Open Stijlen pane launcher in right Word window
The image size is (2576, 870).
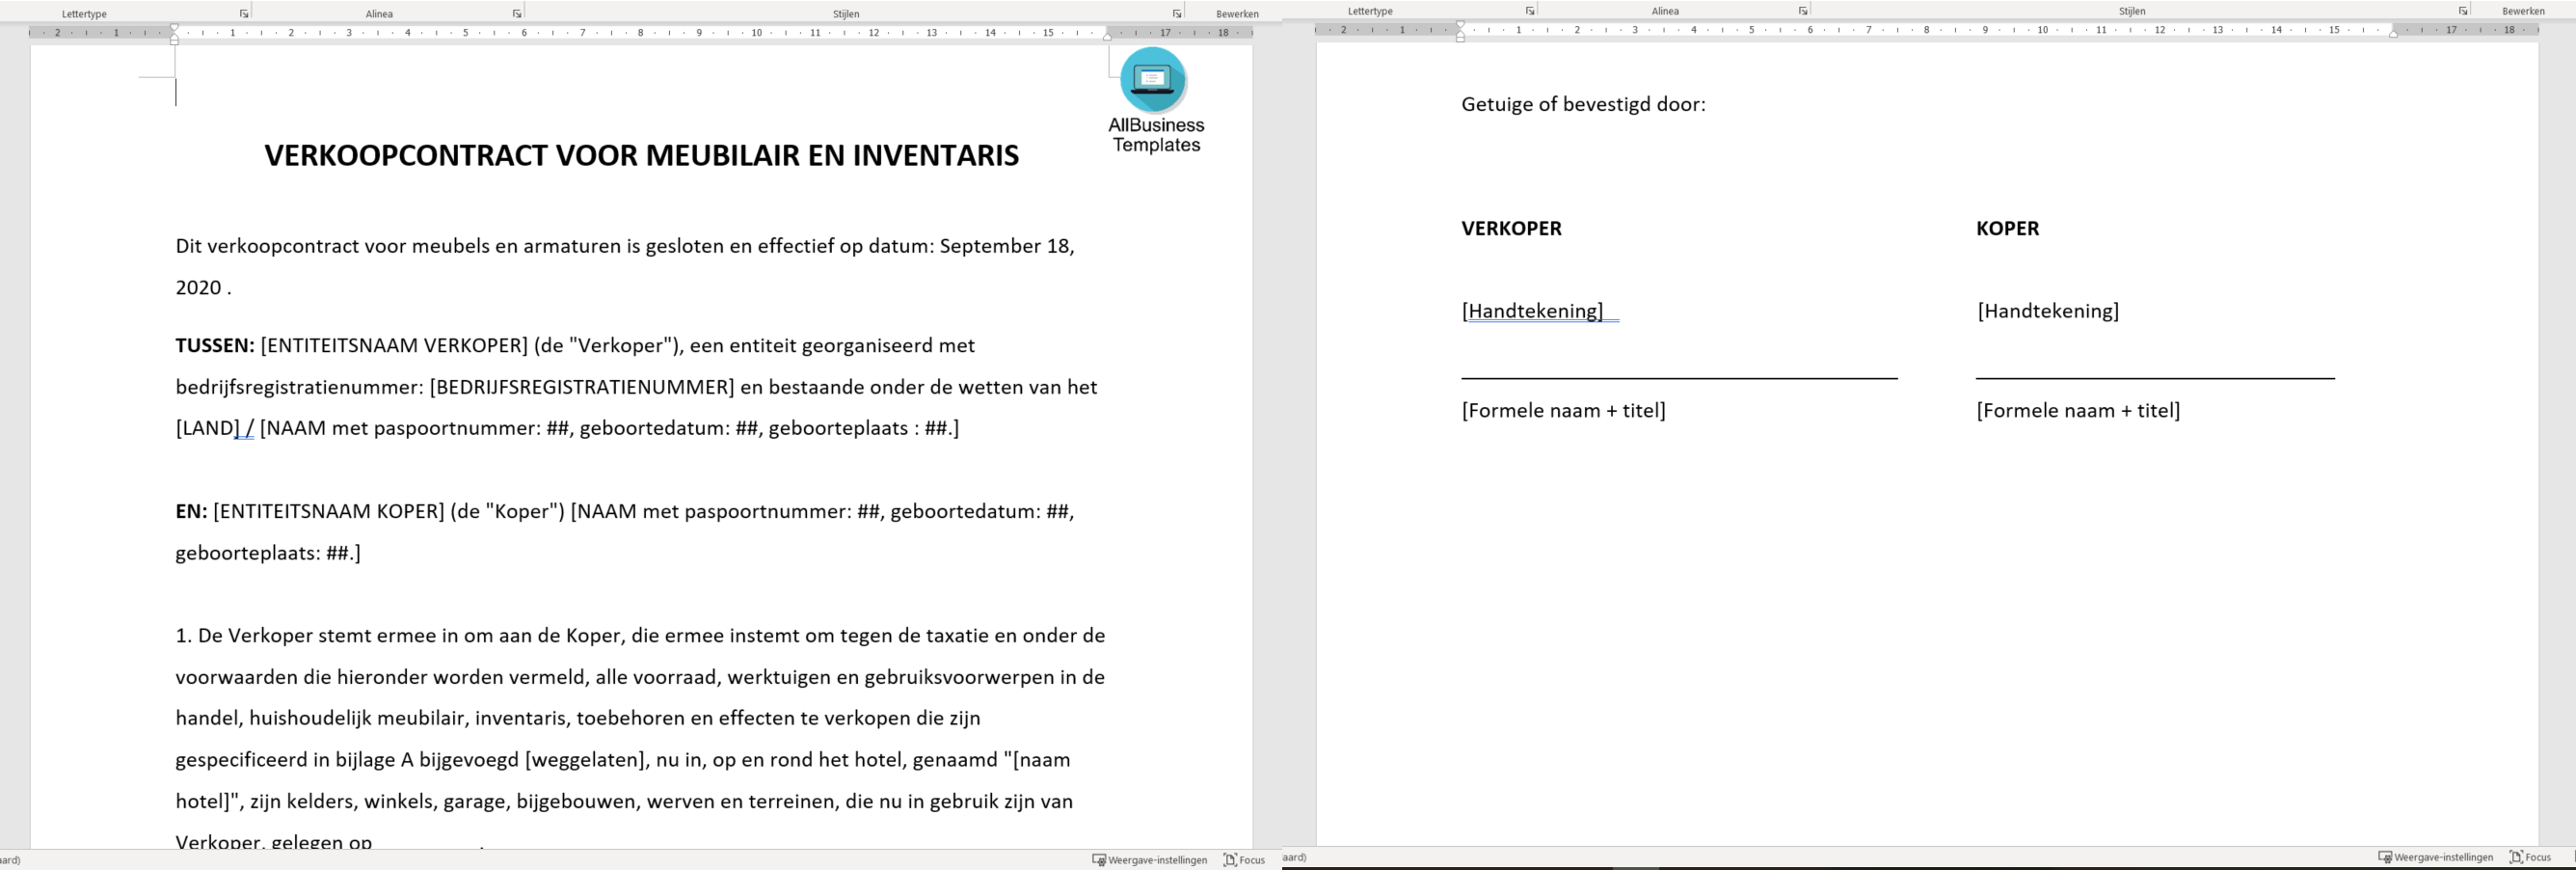(x=2463, y=11)
